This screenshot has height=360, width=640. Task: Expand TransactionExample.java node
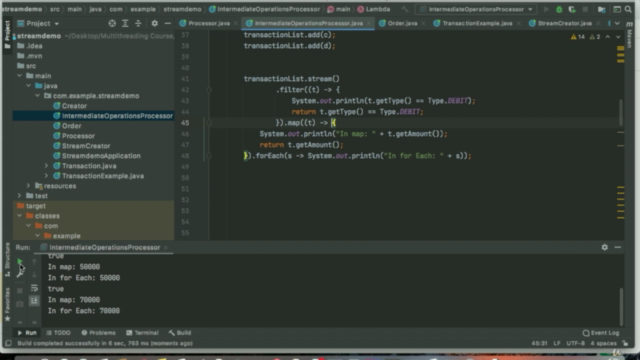click(x=46, y=176)
